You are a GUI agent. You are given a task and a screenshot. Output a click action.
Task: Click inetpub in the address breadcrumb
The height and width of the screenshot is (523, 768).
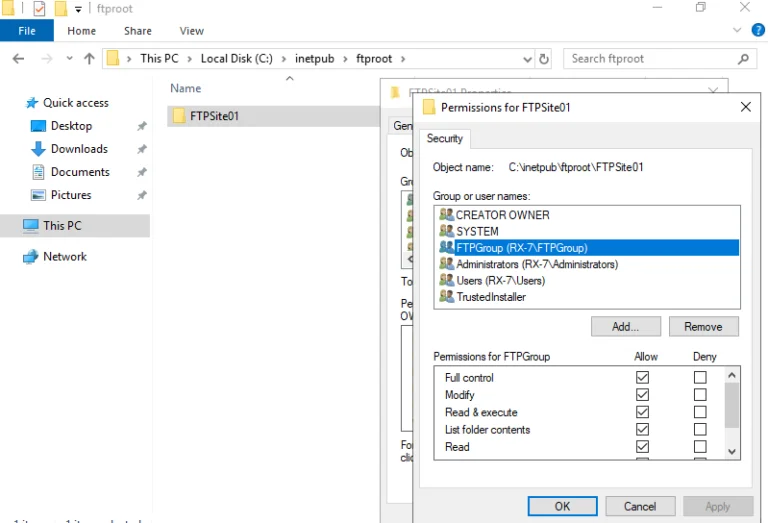click(x=314, y=59)
